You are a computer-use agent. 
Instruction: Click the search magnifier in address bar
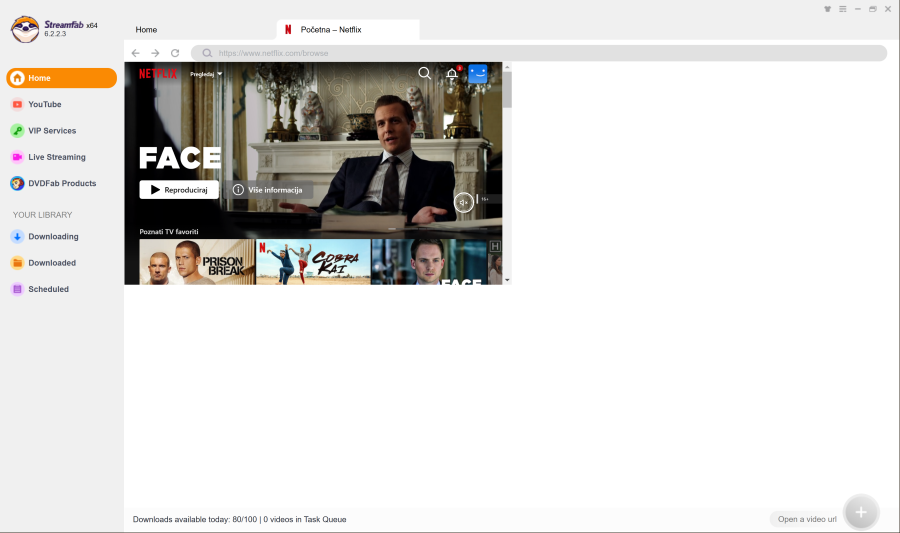point(207,53)
